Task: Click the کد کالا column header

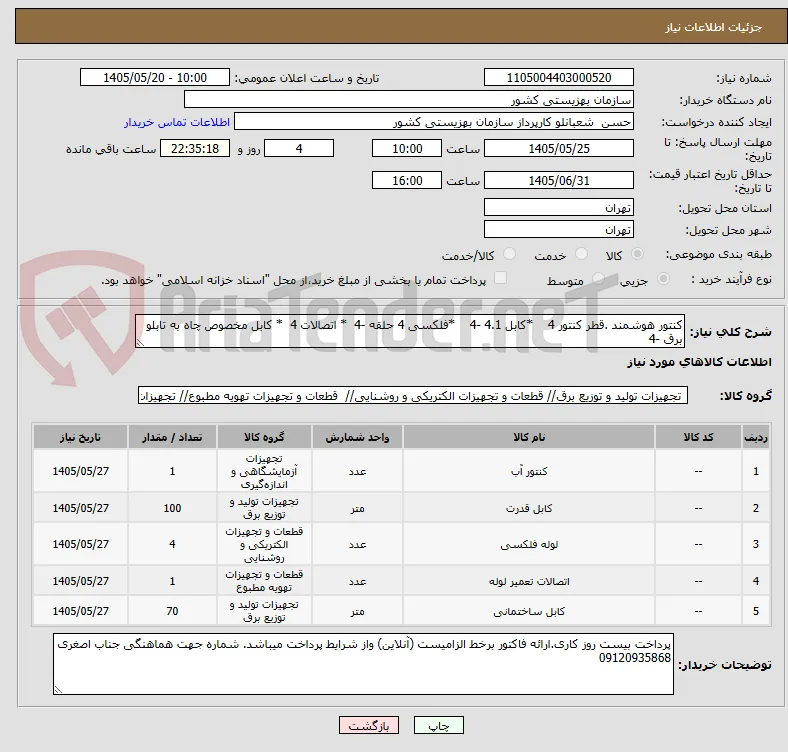Action: tap(698, 437)
